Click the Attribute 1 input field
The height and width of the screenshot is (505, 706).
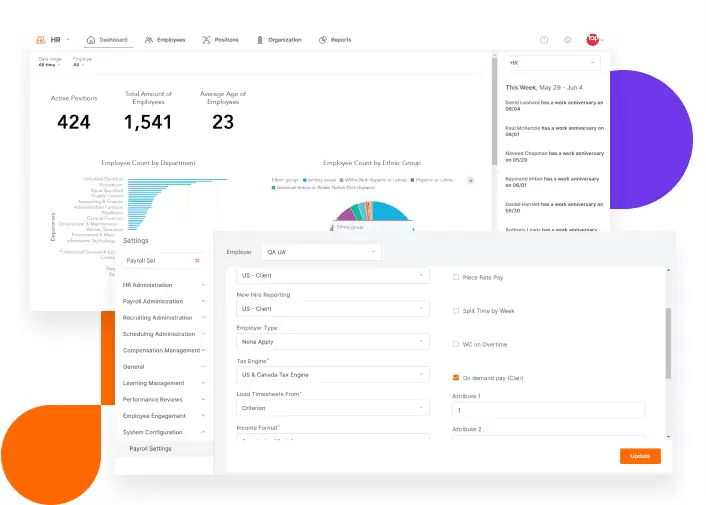(548, 410)
